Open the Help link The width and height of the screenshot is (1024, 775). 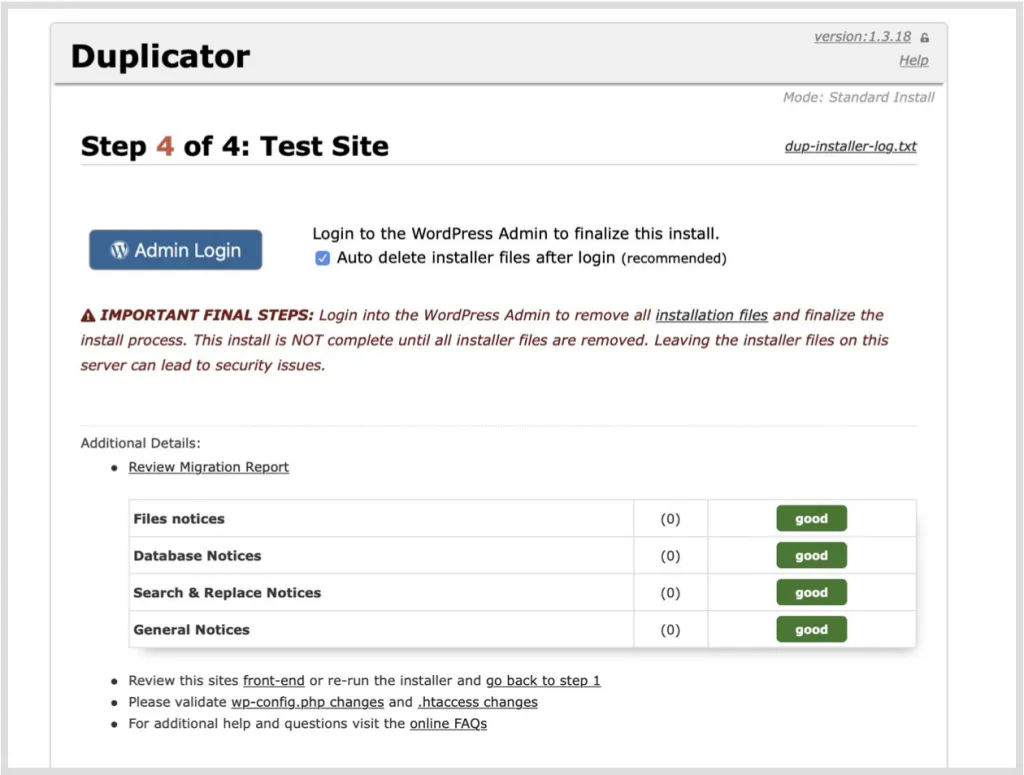[912, 60]
